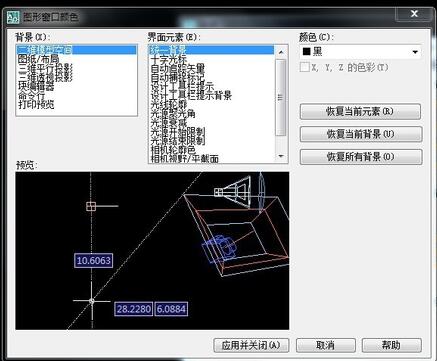This screenshot has height=361, width=437.
Task: Click the dialog title bar application icon
Action: coord(13,17)
